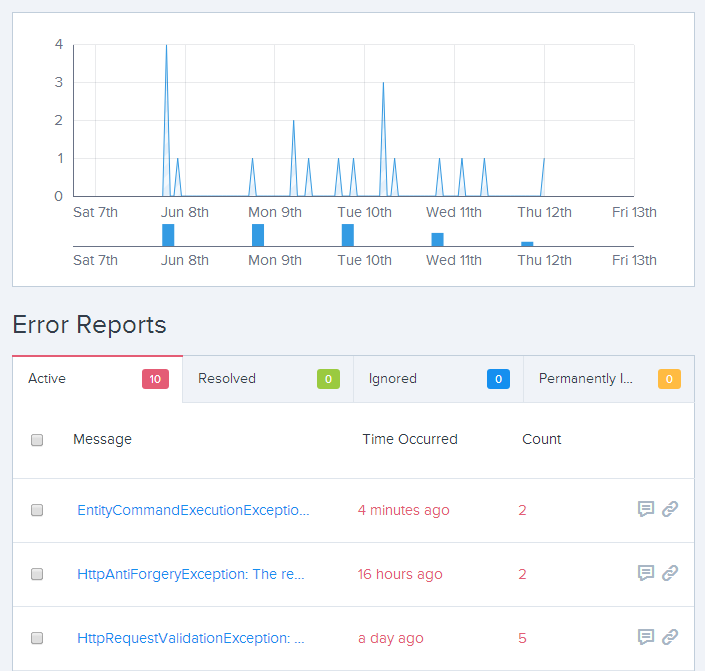
Task: Click the Mon 9th daily bar
Action: tap(258, 235)
